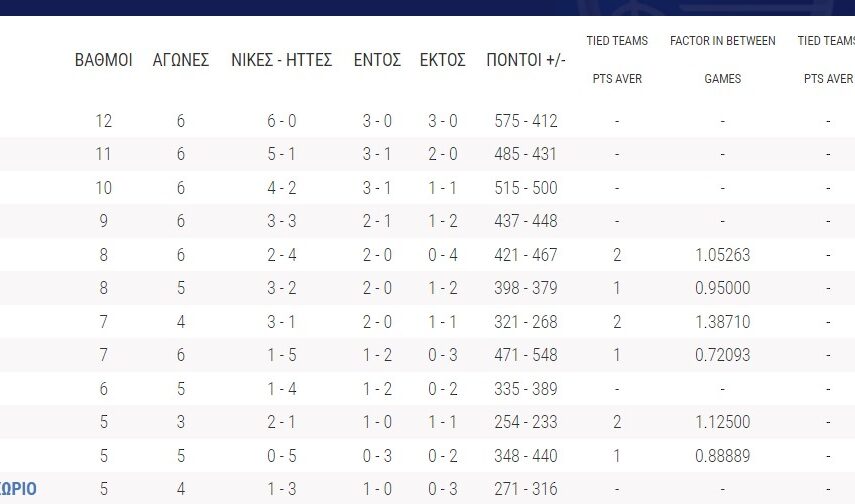Screen dimensions: 855x504
Task: Select the ΝΙΚΕΣ - ΗΤΤΕΣ column header
Action: pyautogui.click(x=281, y=60)
